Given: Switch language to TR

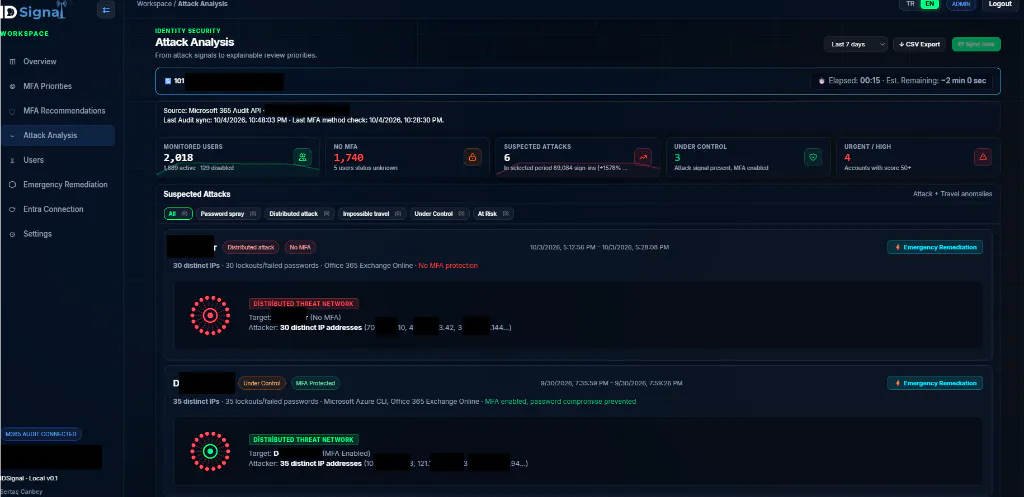Looking at the screenshot, I should pos(910,4).
